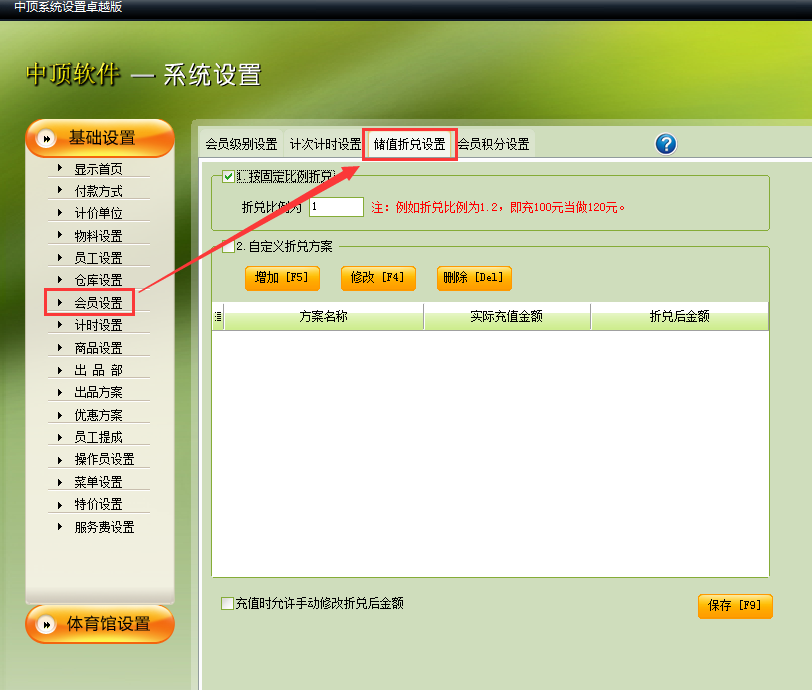This screenshot has height=690, width=812.
Task: Open 出 品 部 in the sidebar
Action: pyautogui.click(x=98, y=370)
